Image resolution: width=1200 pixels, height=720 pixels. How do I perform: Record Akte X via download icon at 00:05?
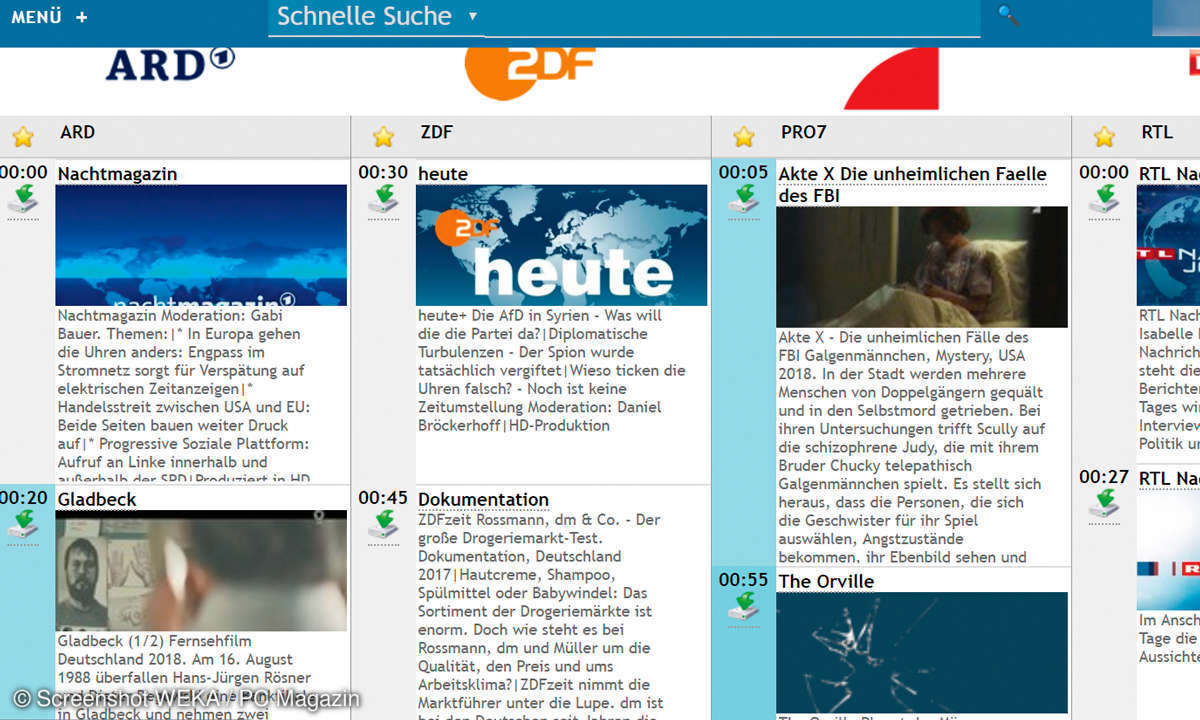743,200
